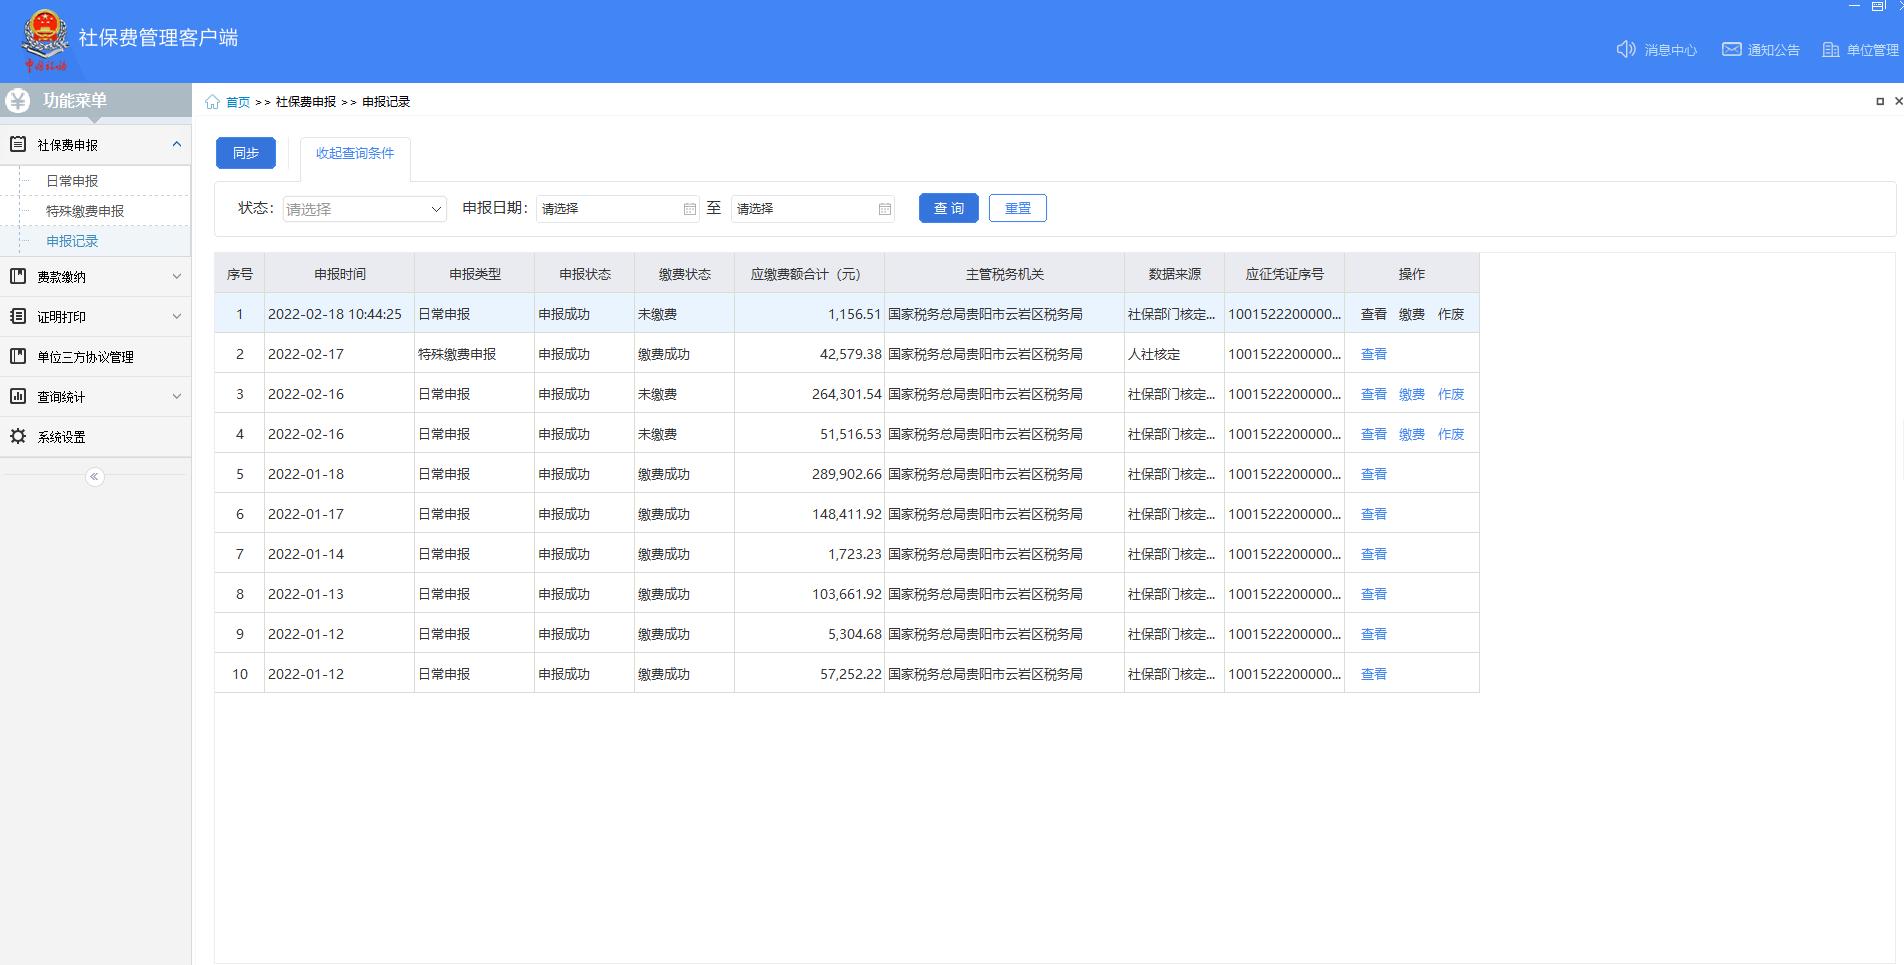Click the 同步 button
This screenshot has height=965, width=1904.
246,153
